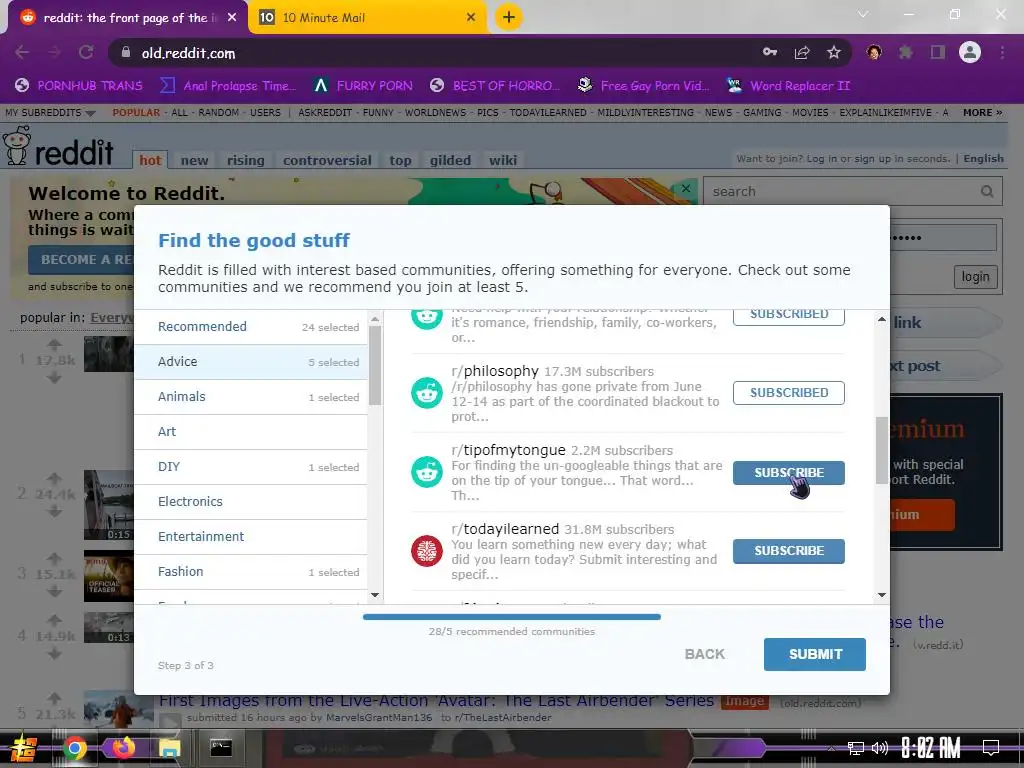Close the Welcome to Reddit banner
Screen dimensions: 1024x768
[x=686, y=189]
